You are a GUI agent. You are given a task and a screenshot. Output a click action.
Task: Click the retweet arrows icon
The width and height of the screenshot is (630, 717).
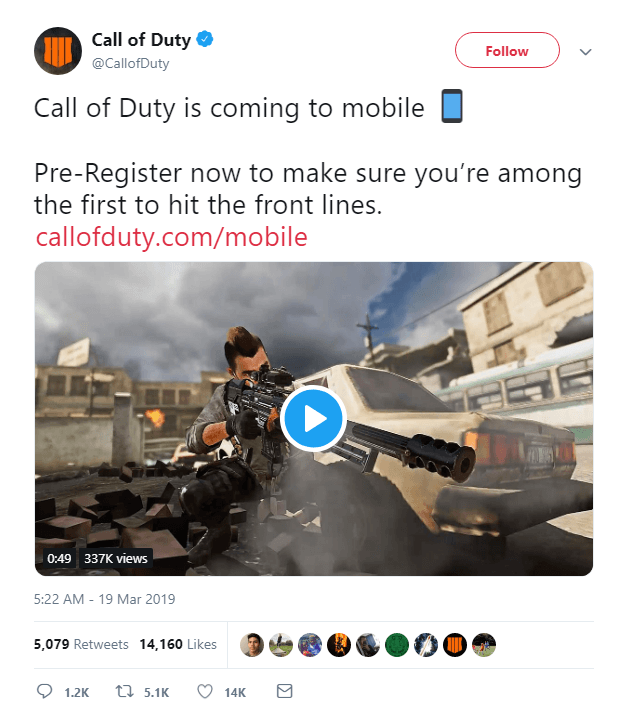click(x=124, y=691)
